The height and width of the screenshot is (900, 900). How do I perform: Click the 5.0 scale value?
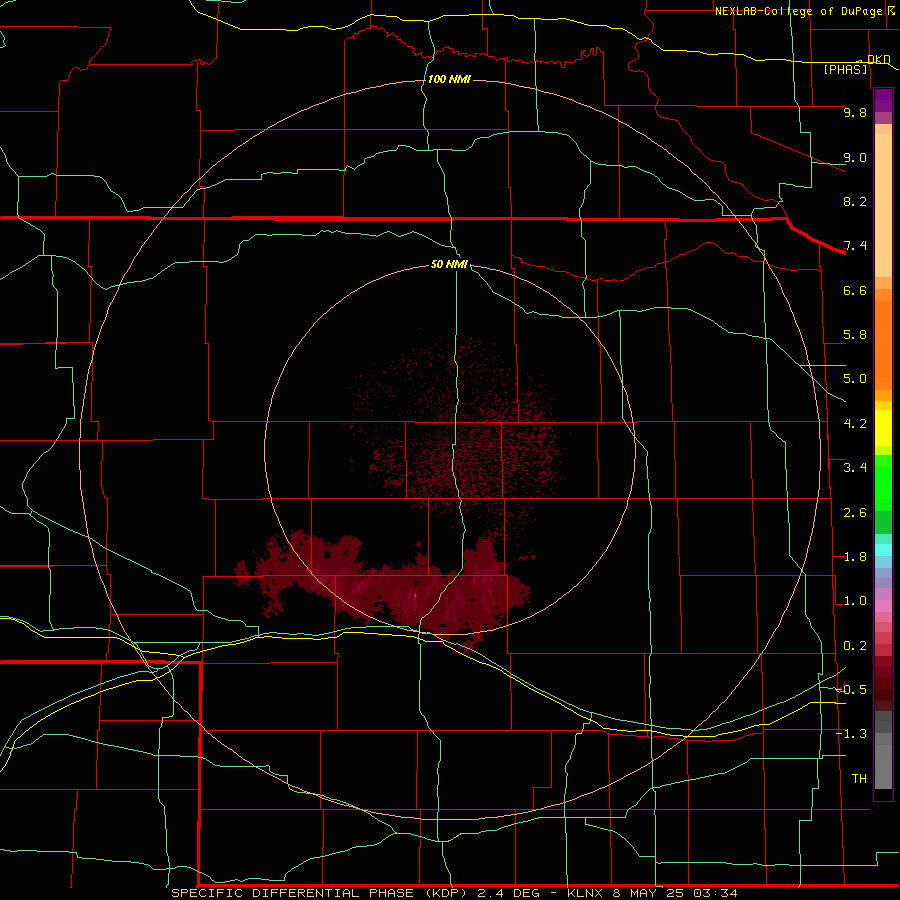tap(855, 379)
